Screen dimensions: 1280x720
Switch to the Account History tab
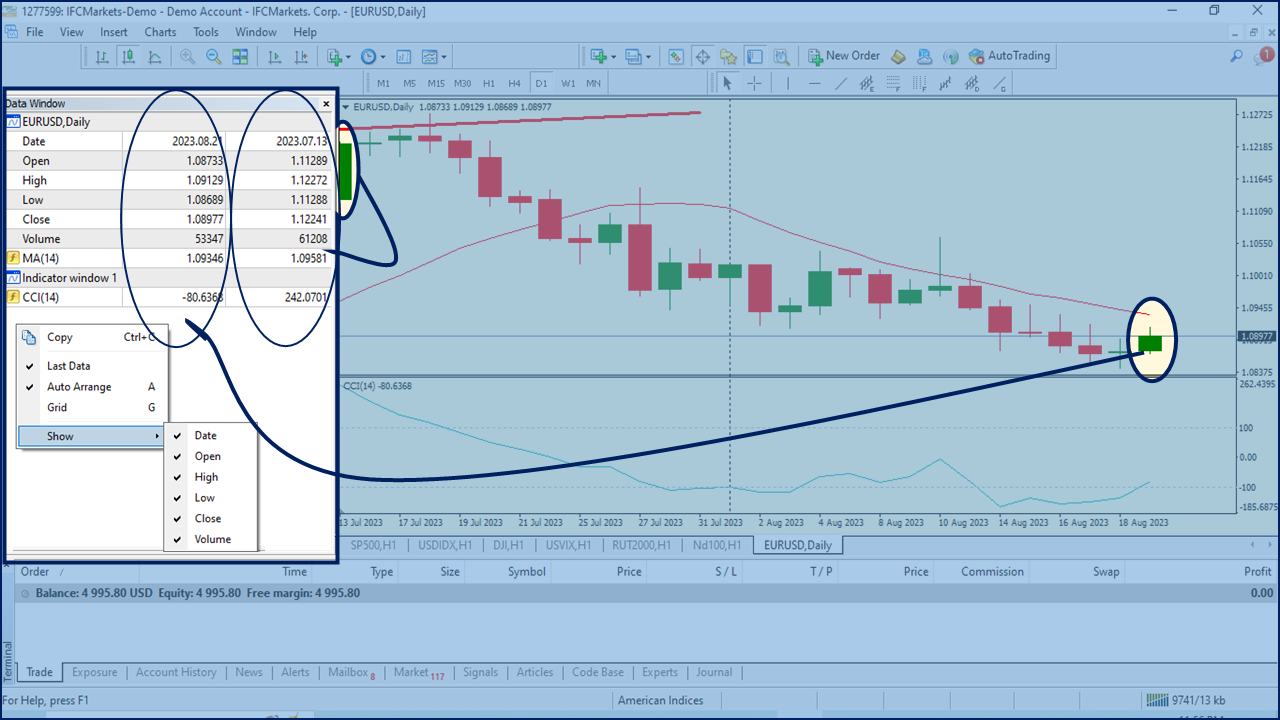point(176,672)
